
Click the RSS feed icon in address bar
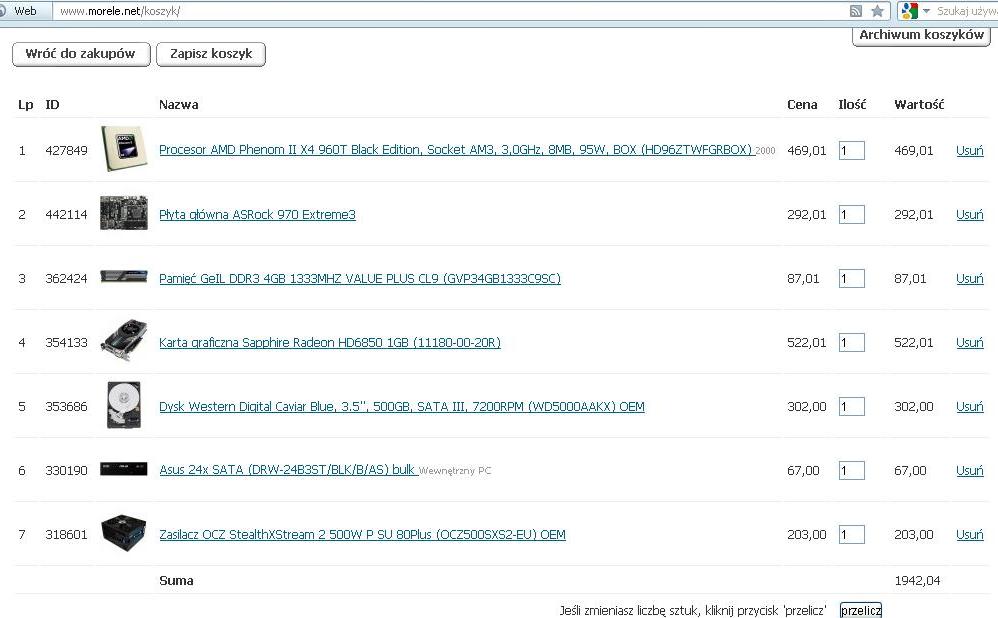[856, 11]
